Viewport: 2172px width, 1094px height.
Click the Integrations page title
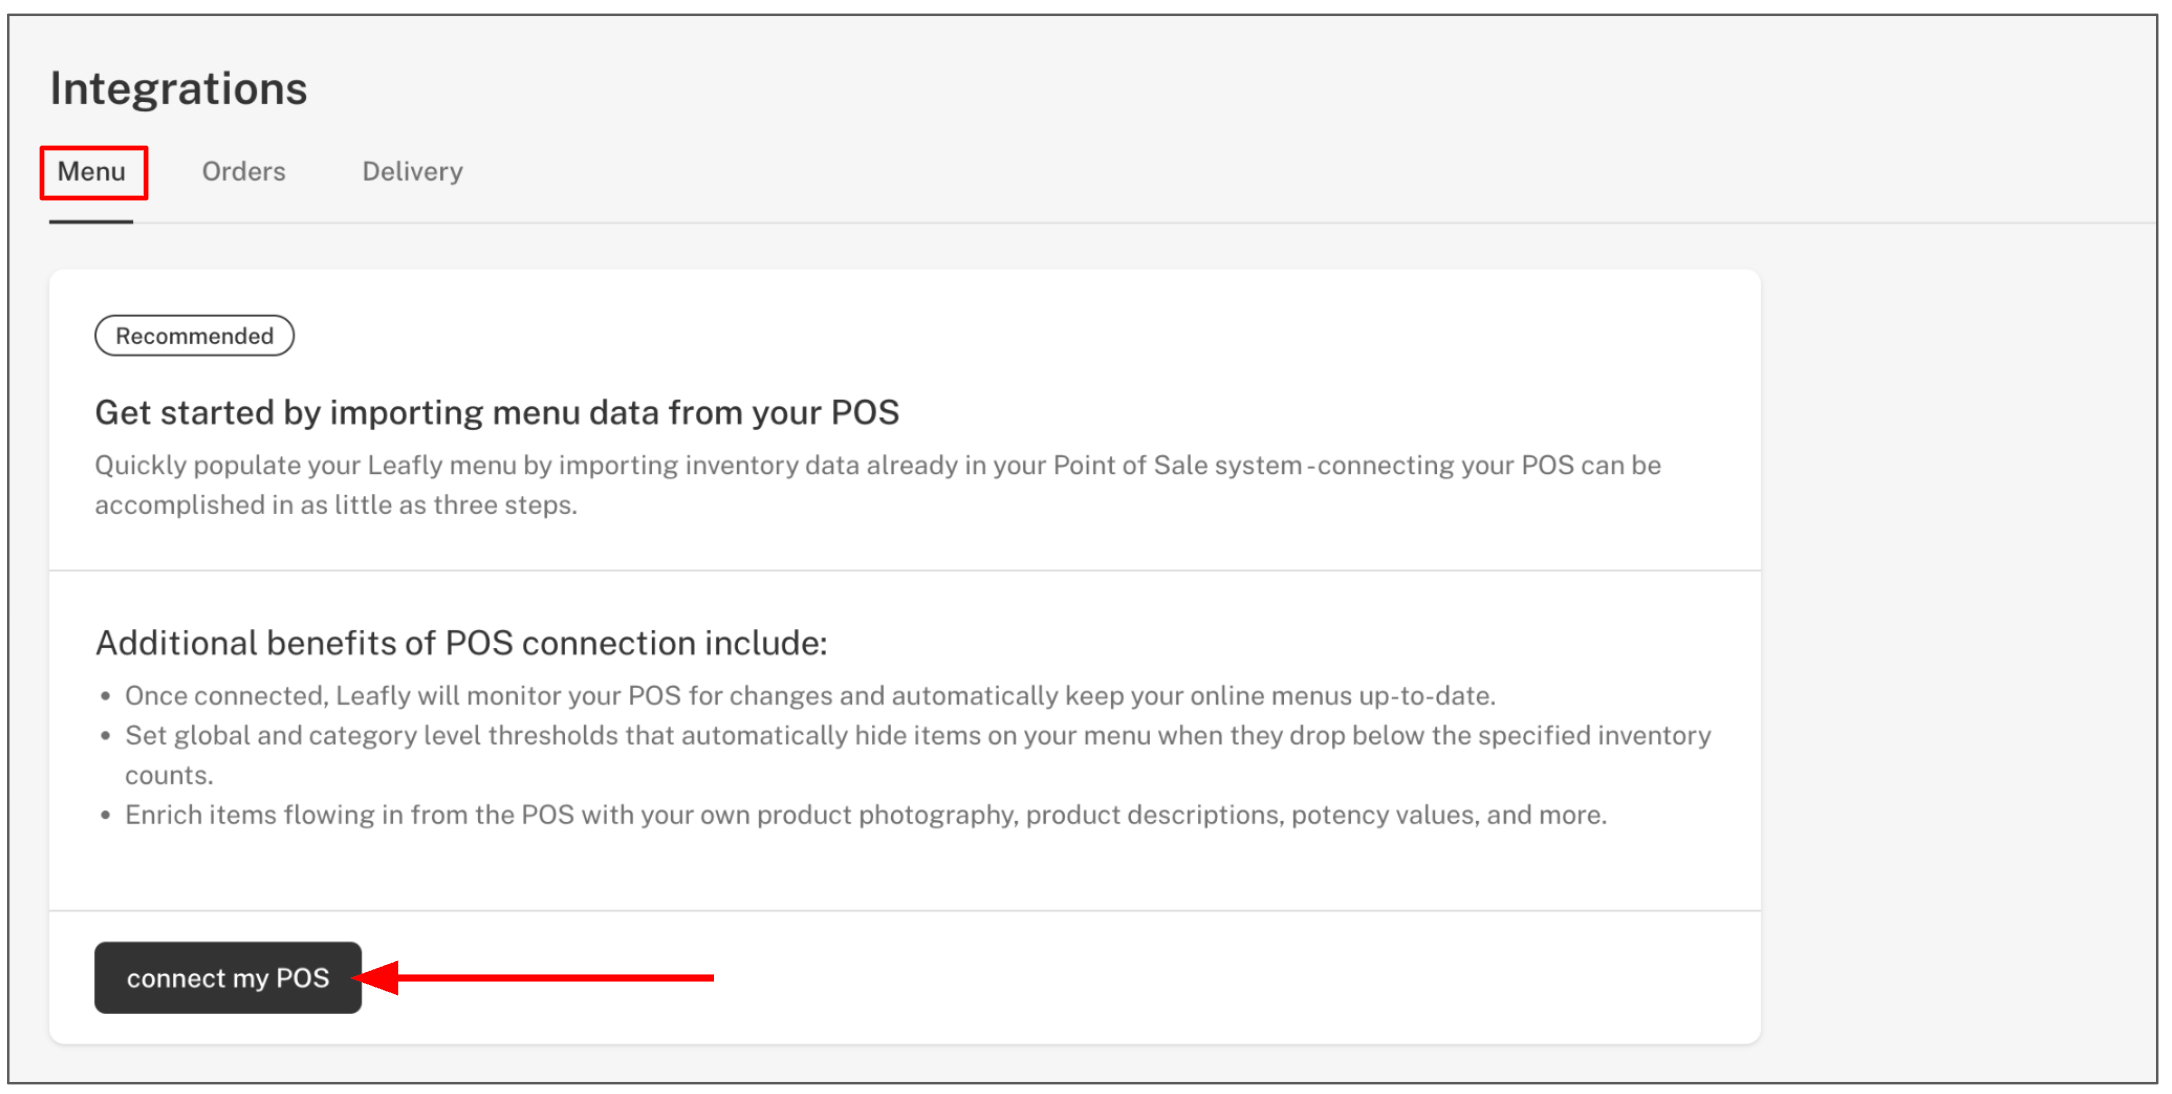tap(179, 89)
